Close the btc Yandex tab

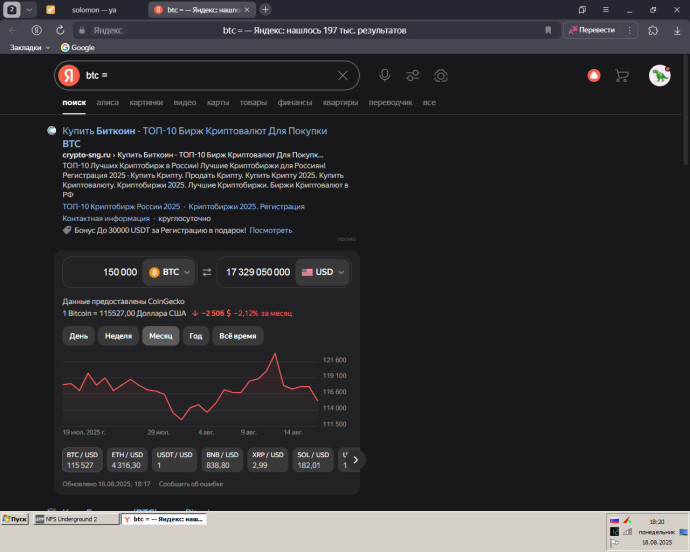pyautogui.click(x=247, y=9)
